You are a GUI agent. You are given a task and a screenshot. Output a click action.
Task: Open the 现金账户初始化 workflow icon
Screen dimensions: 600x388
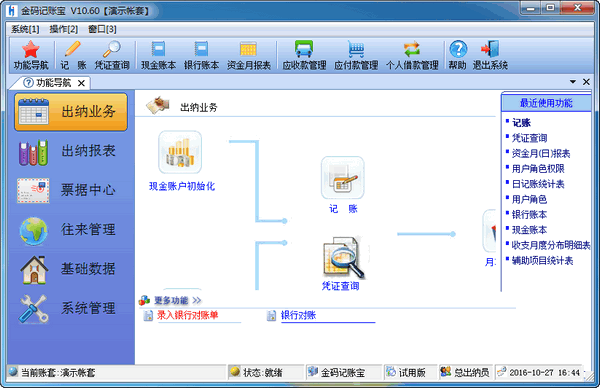[180, 152]
